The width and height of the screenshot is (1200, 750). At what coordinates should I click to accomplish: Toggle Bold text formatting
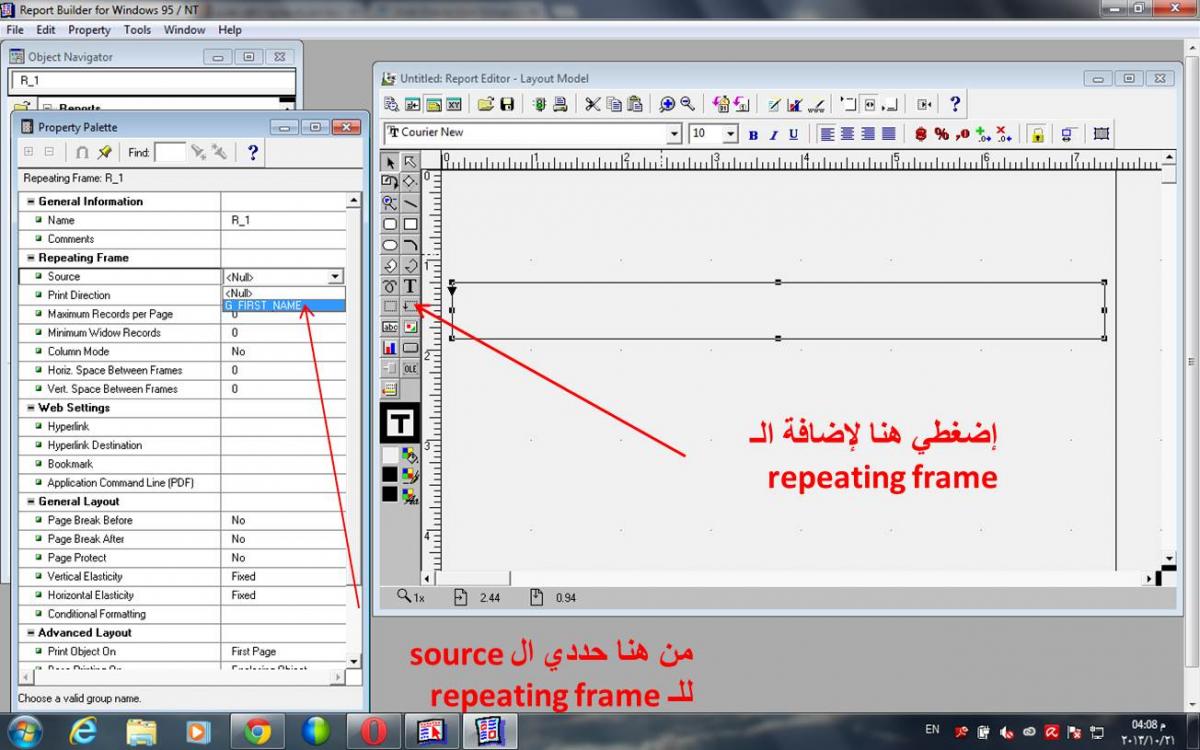tap(753, 134)
